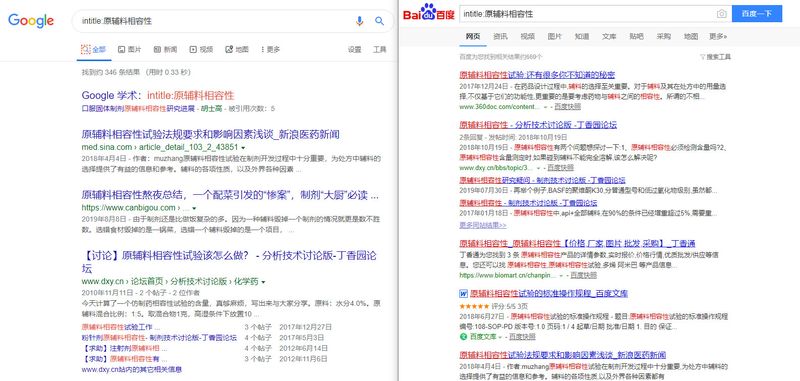Image resolution: width=800 pixels, height=381 pixels.
Task: Open 原辅料相容性【价格 厂家 图片 批发 采购】丁香通 result
Action: pos(577,243)
